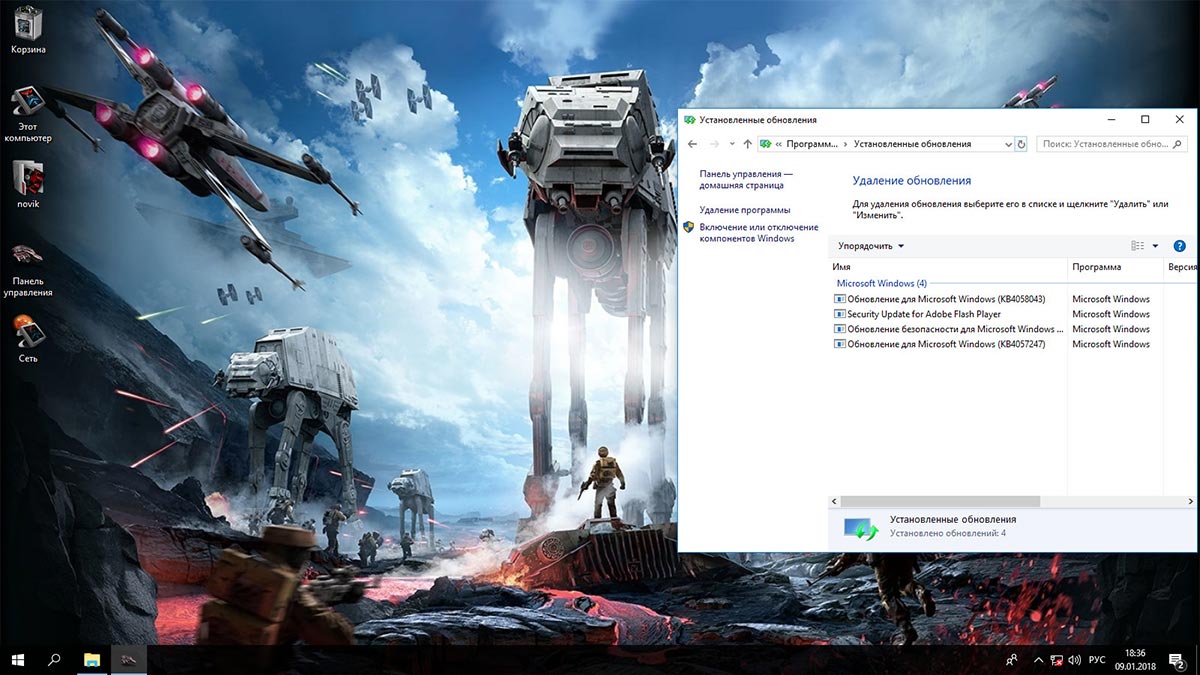Maximize the Установленные обновления window
The height and width of the screenshot is (675, 1200).
(x=1145, y=120)
